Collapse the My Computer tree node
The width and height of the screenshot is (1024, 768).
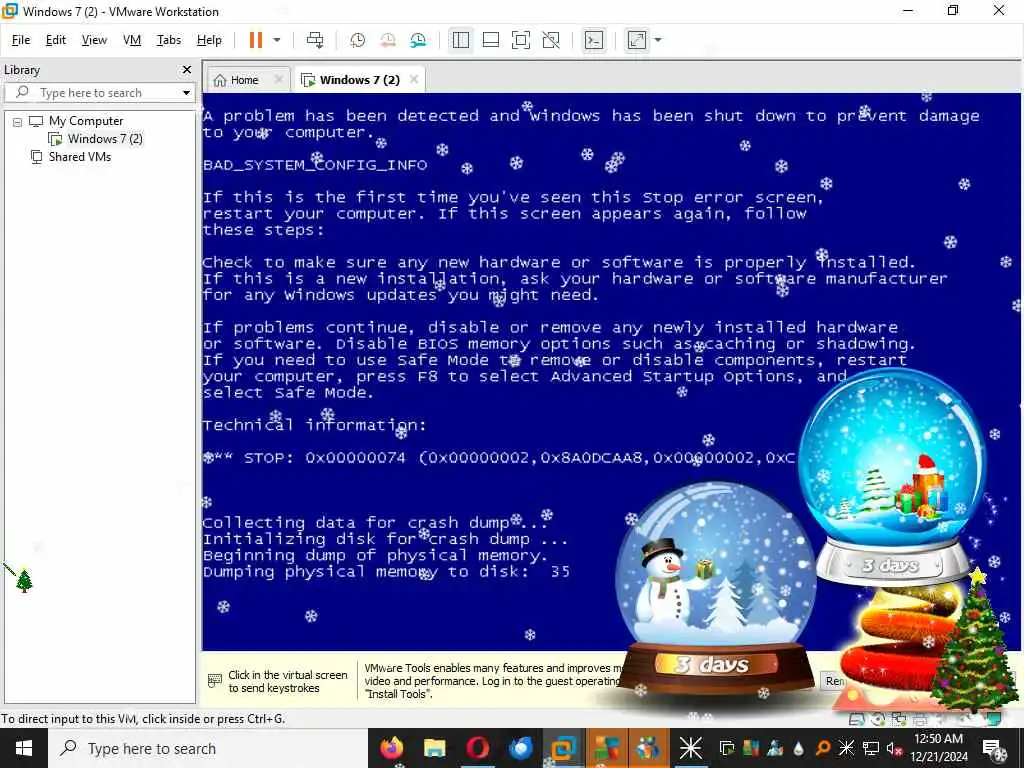click(x=18, y=121)
